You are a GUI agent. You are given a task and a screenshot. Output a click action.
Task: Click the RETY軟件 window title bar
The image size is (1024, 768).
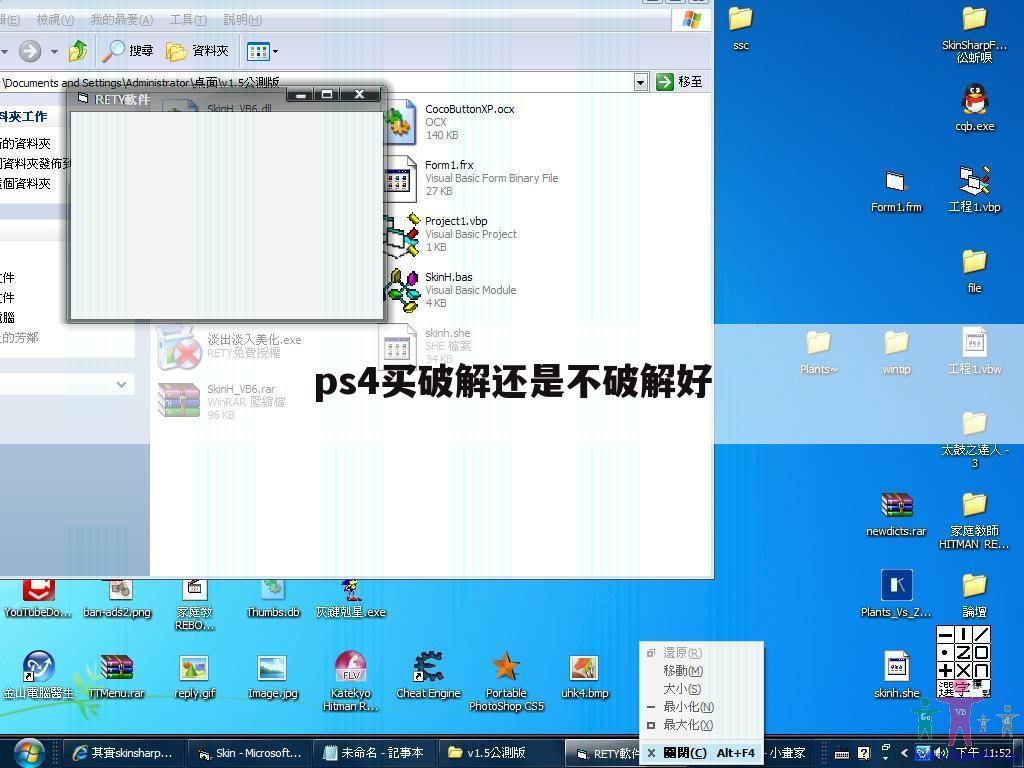(x=176, y=99)
